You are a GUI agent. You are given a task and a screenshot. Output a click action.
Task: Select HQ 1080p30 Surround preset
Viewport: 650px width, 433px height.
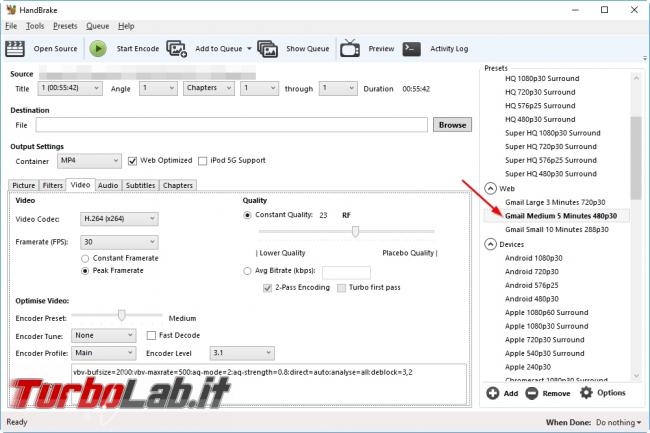point(542,79)
